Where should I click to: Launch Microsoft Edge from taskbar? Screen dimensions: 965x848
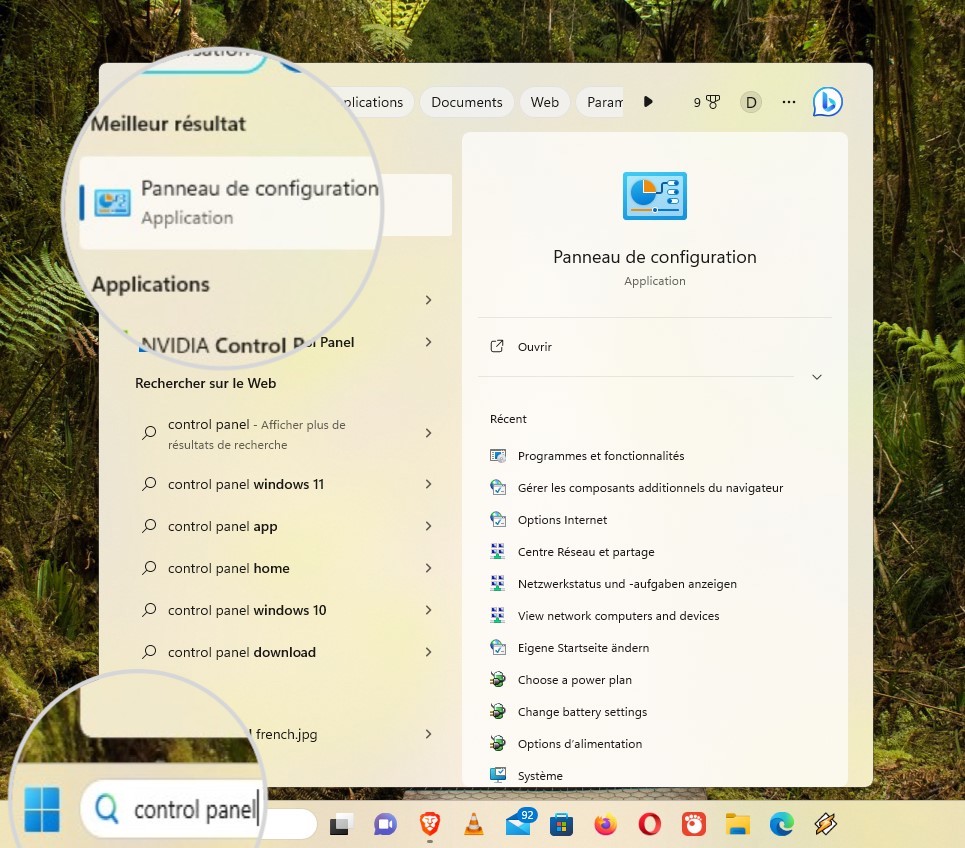coord(782,824)
